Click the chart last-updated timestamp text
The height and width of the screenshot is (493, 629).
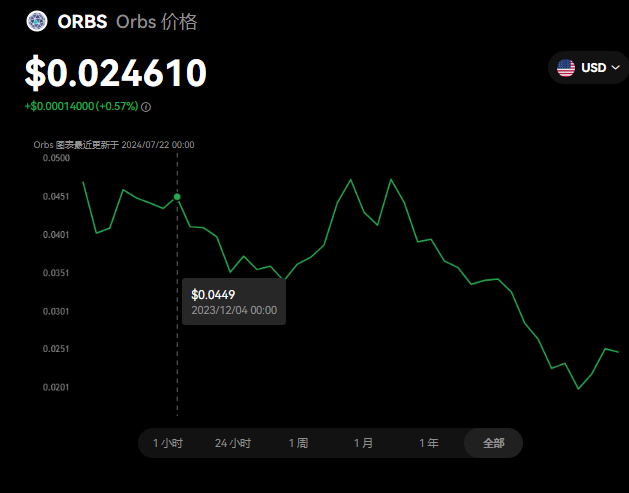(x=114, y=144)
